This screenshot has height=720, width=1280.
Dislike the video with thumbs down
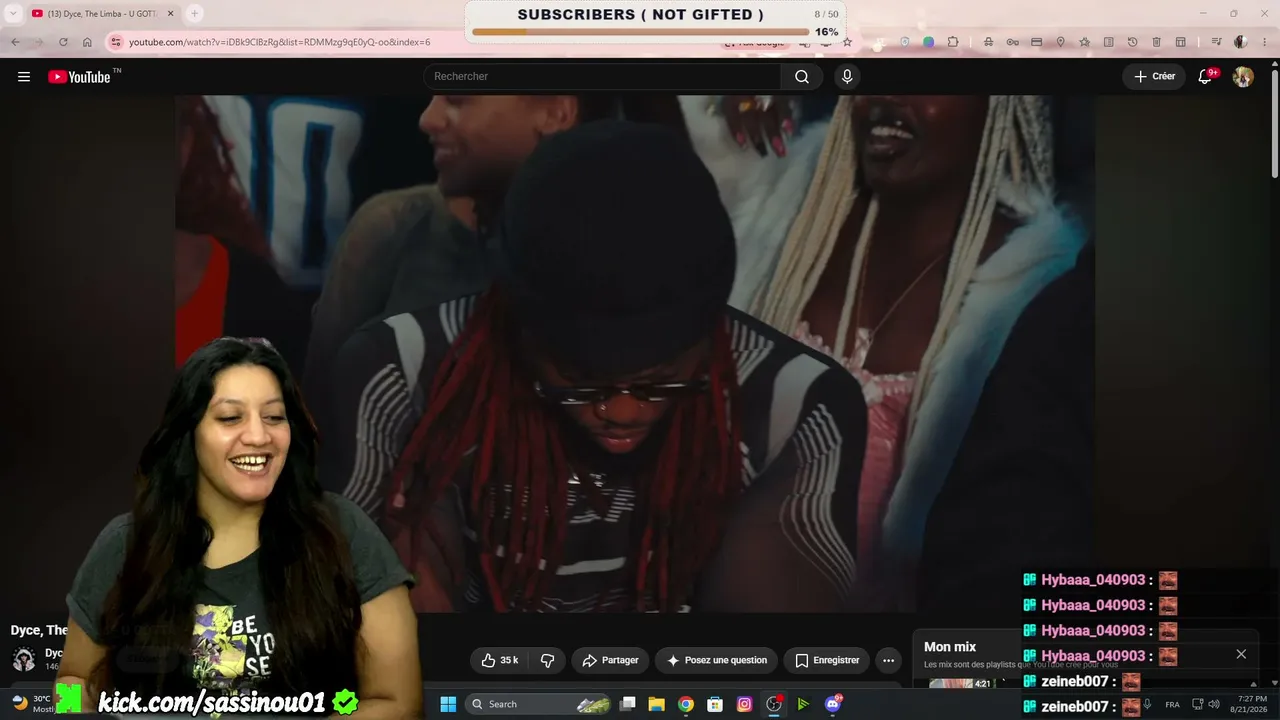click(547, 660)
